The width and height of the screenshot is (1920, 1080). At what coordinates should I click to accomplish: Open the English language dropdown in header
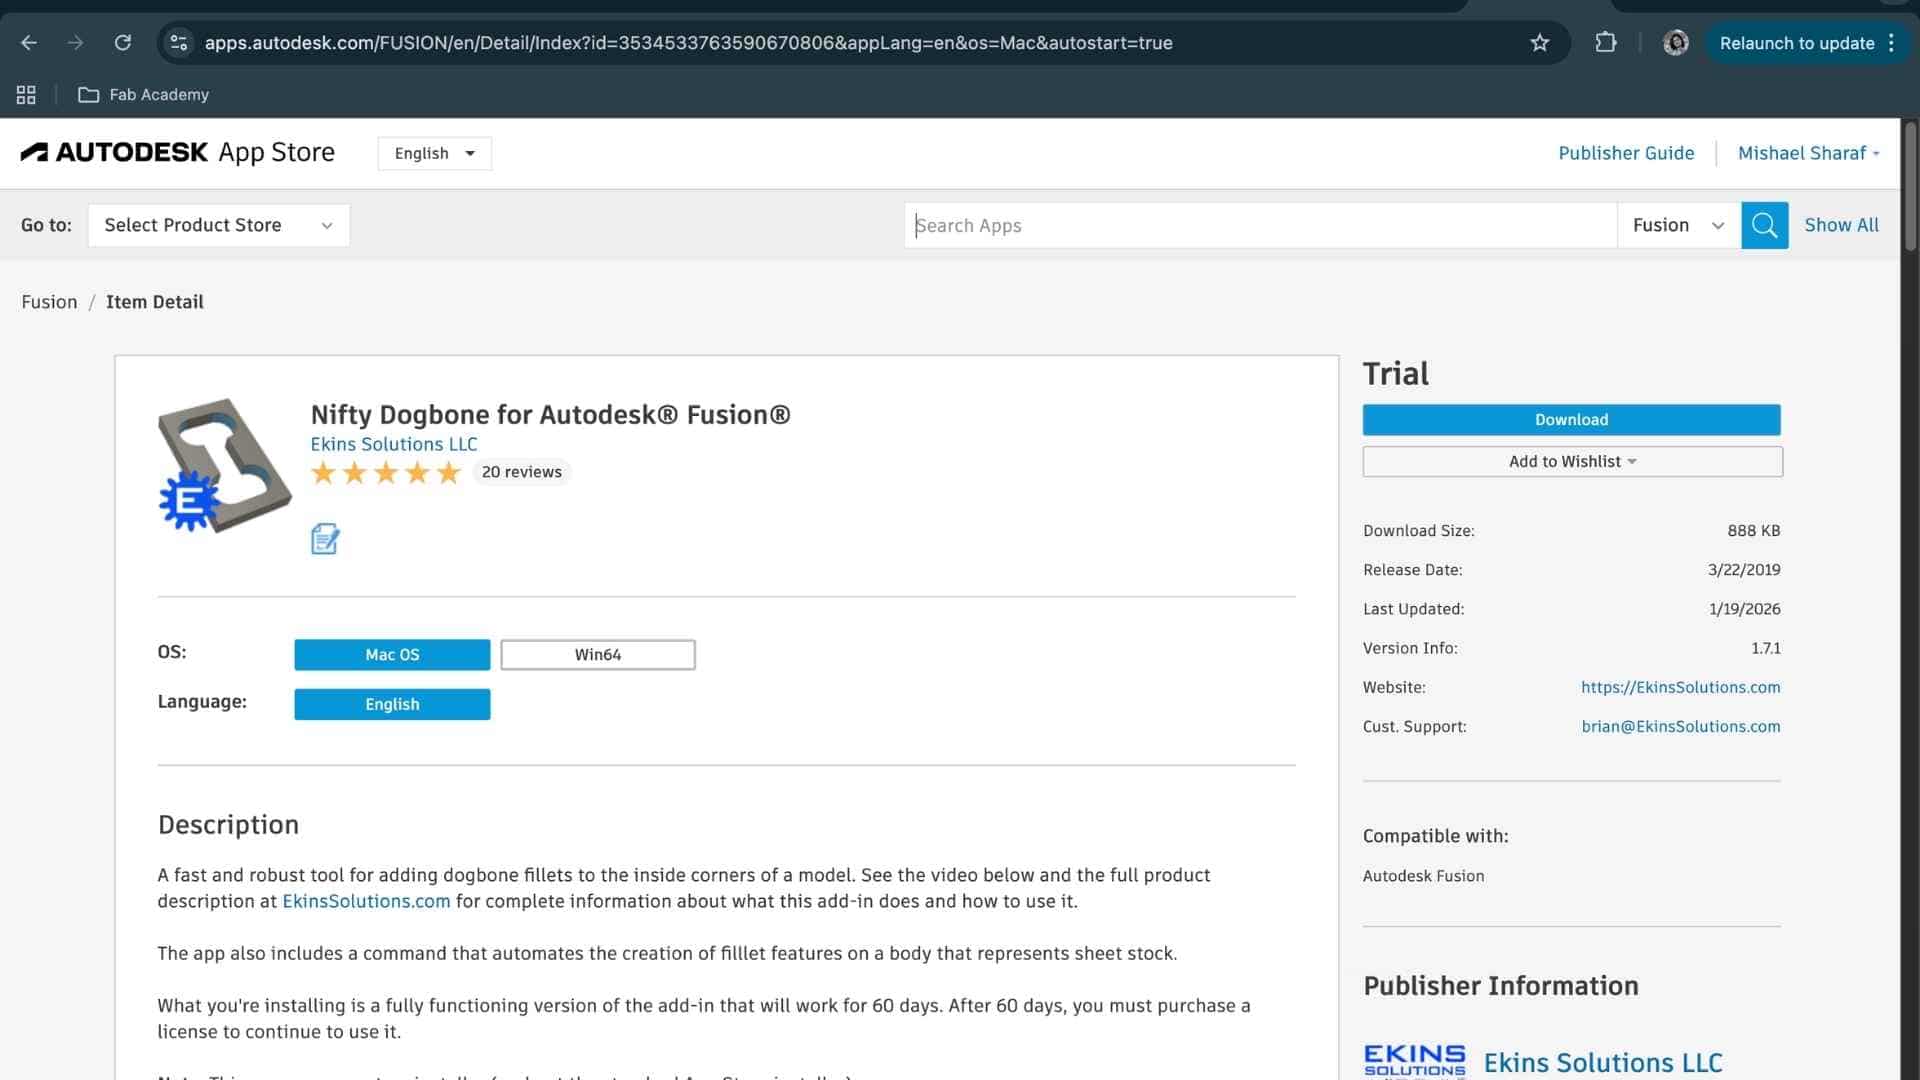434,153
